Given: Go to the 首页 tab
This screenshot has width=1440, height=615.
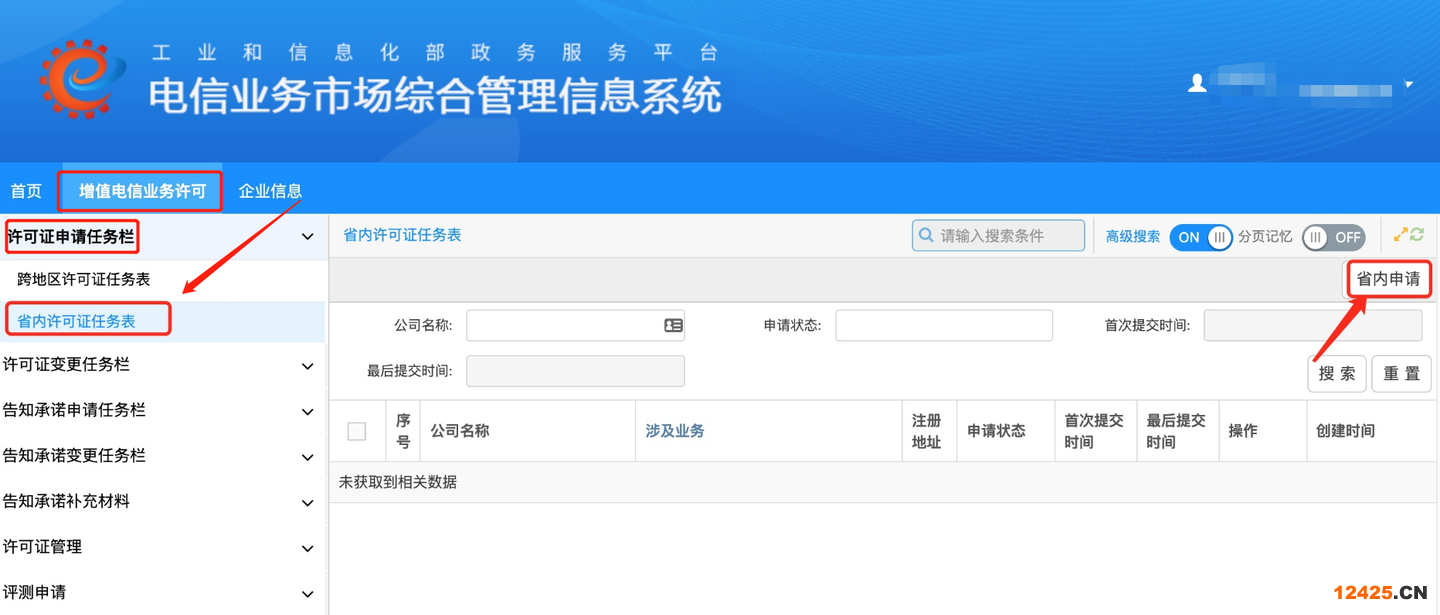Looking at the screenshot, I should tap(26, 191).
